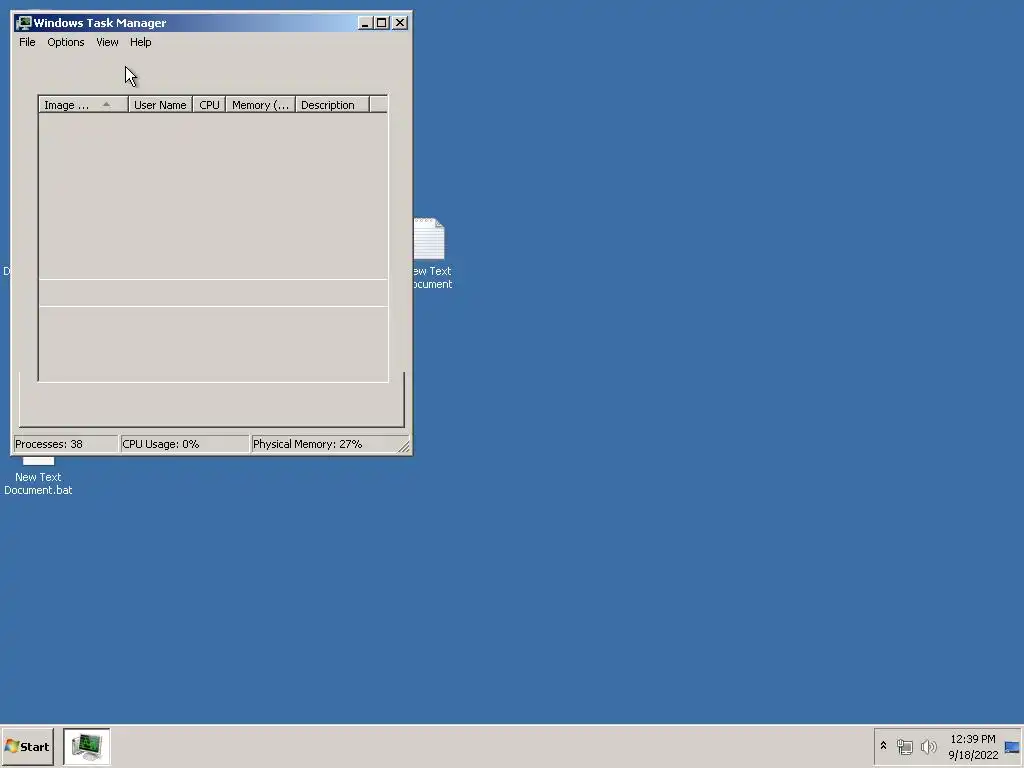Viewport: 1024px width, 768px height.
Task: Open the Options menu
Action: coord(65,42)
